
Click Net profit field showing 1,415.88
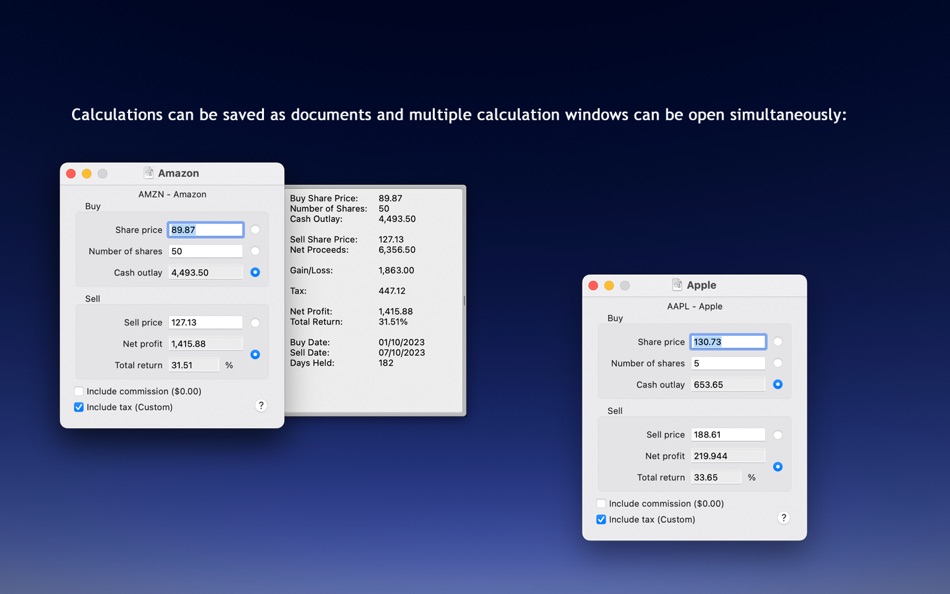(205, 344)
